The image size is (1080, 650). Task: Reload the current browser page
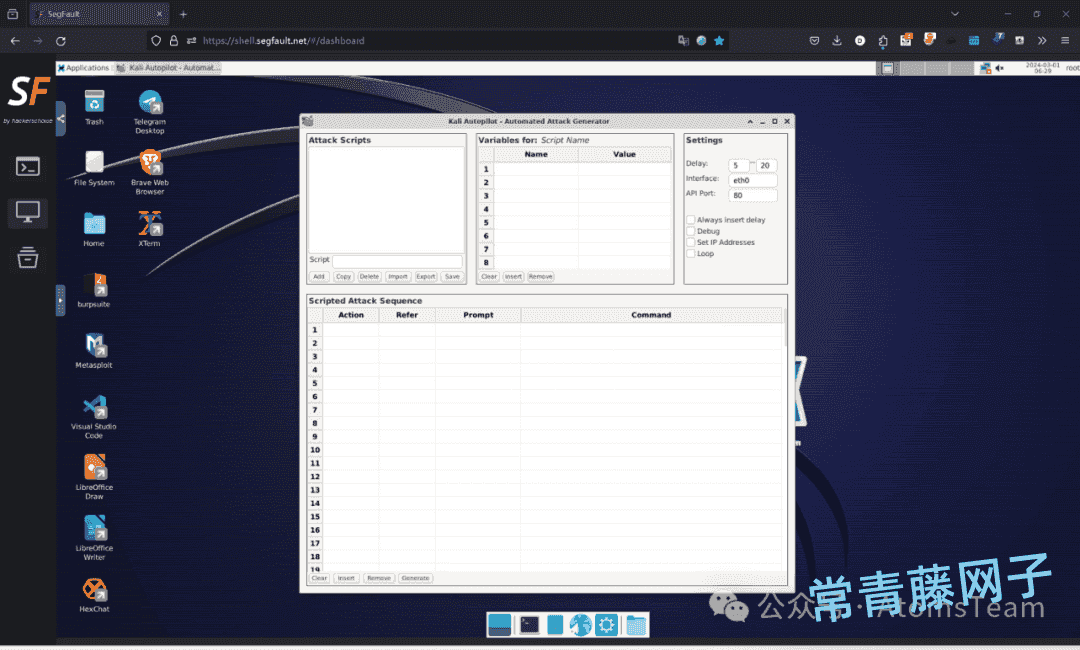point(61,41)
